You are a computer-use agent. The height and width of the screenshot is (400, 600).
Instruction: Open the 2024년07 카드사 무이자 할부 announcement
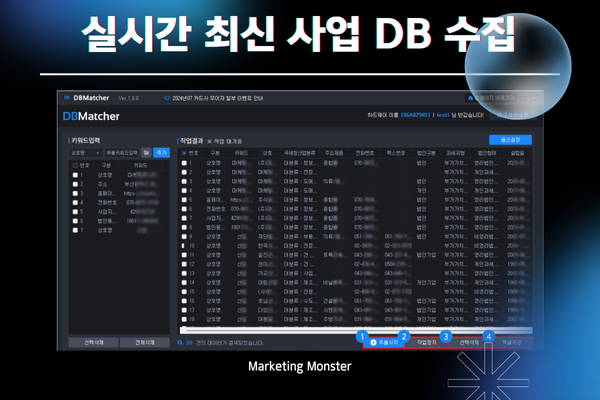217,98
